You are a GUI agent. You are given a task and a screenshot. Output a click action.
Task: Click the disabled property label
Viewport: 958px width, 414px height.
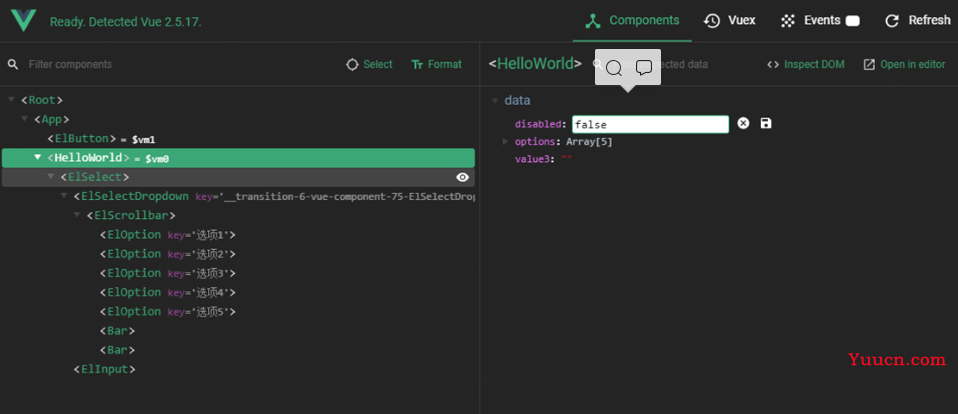pos(538,125)
